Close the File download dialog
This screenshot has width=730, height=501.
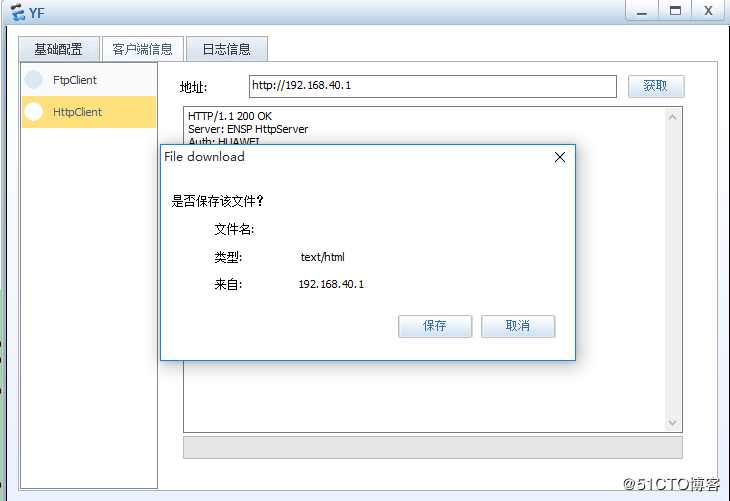560,157
